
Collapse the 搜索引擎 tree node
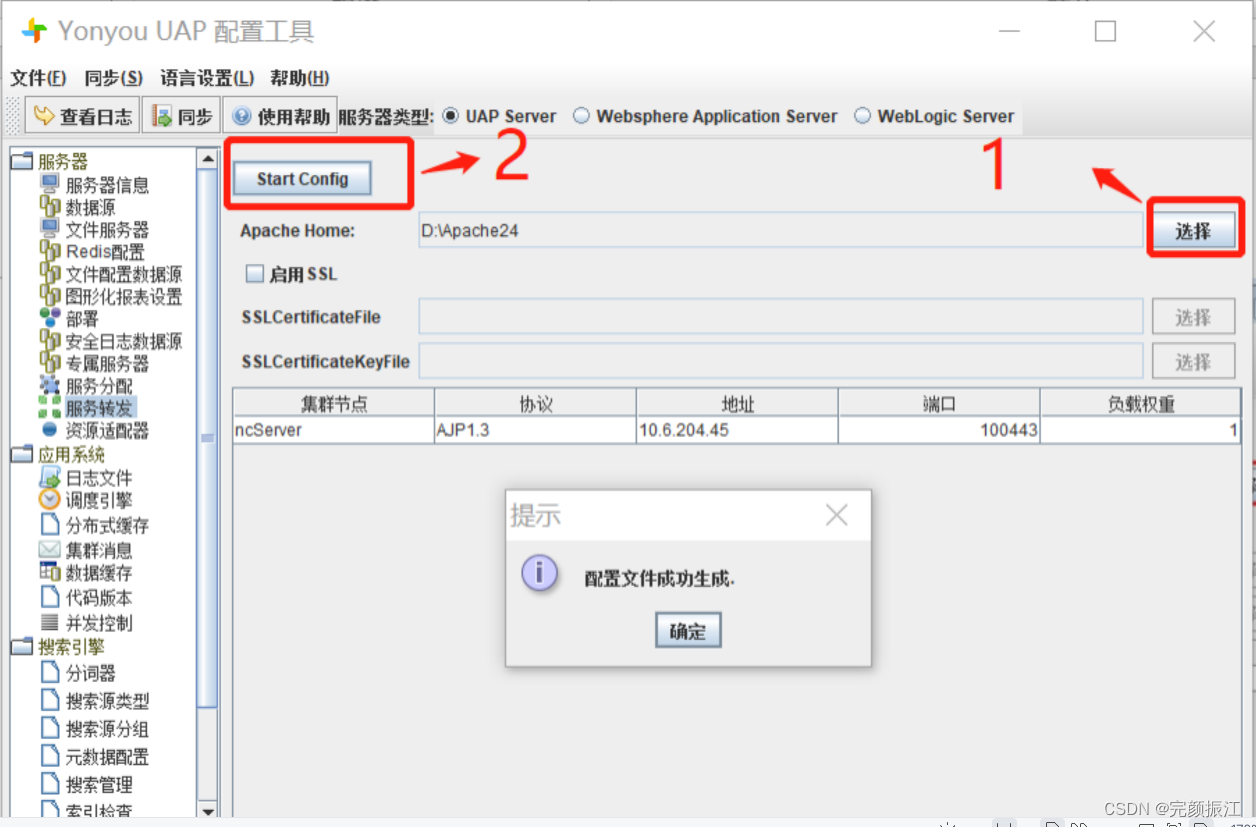(x=22, y=644)
